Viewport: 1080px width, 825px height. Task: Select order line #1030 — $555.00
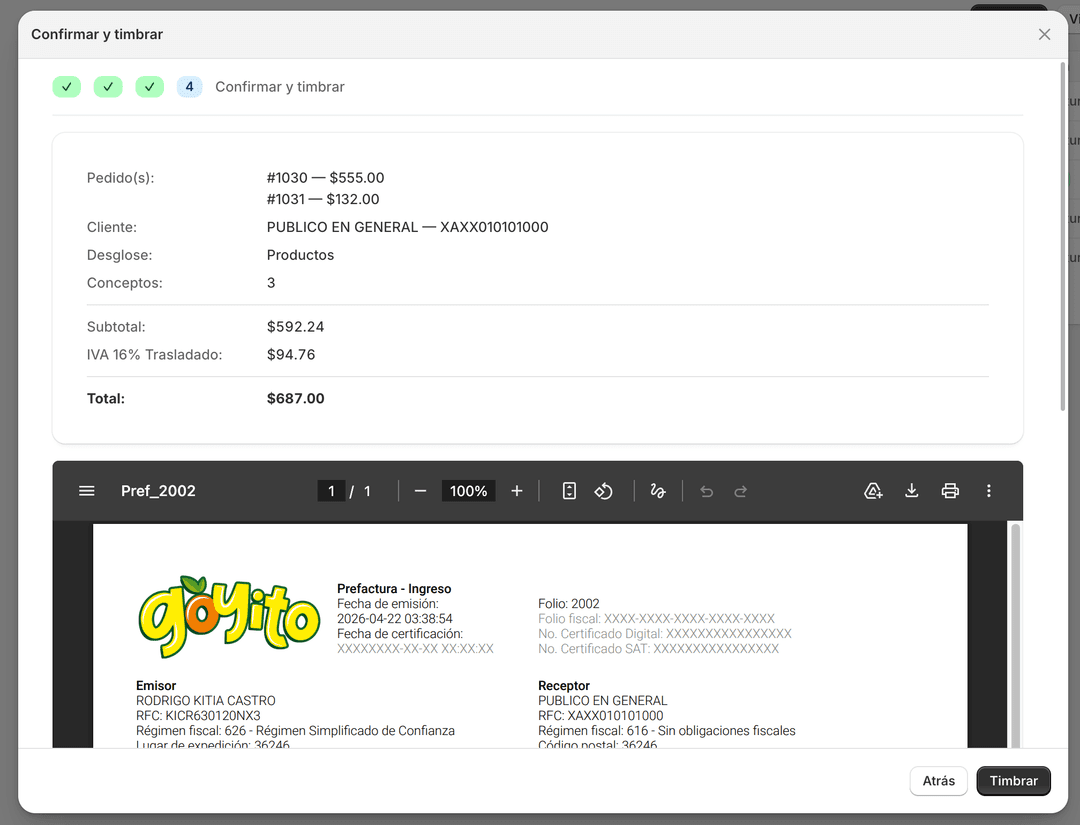(x=325, y=178)
